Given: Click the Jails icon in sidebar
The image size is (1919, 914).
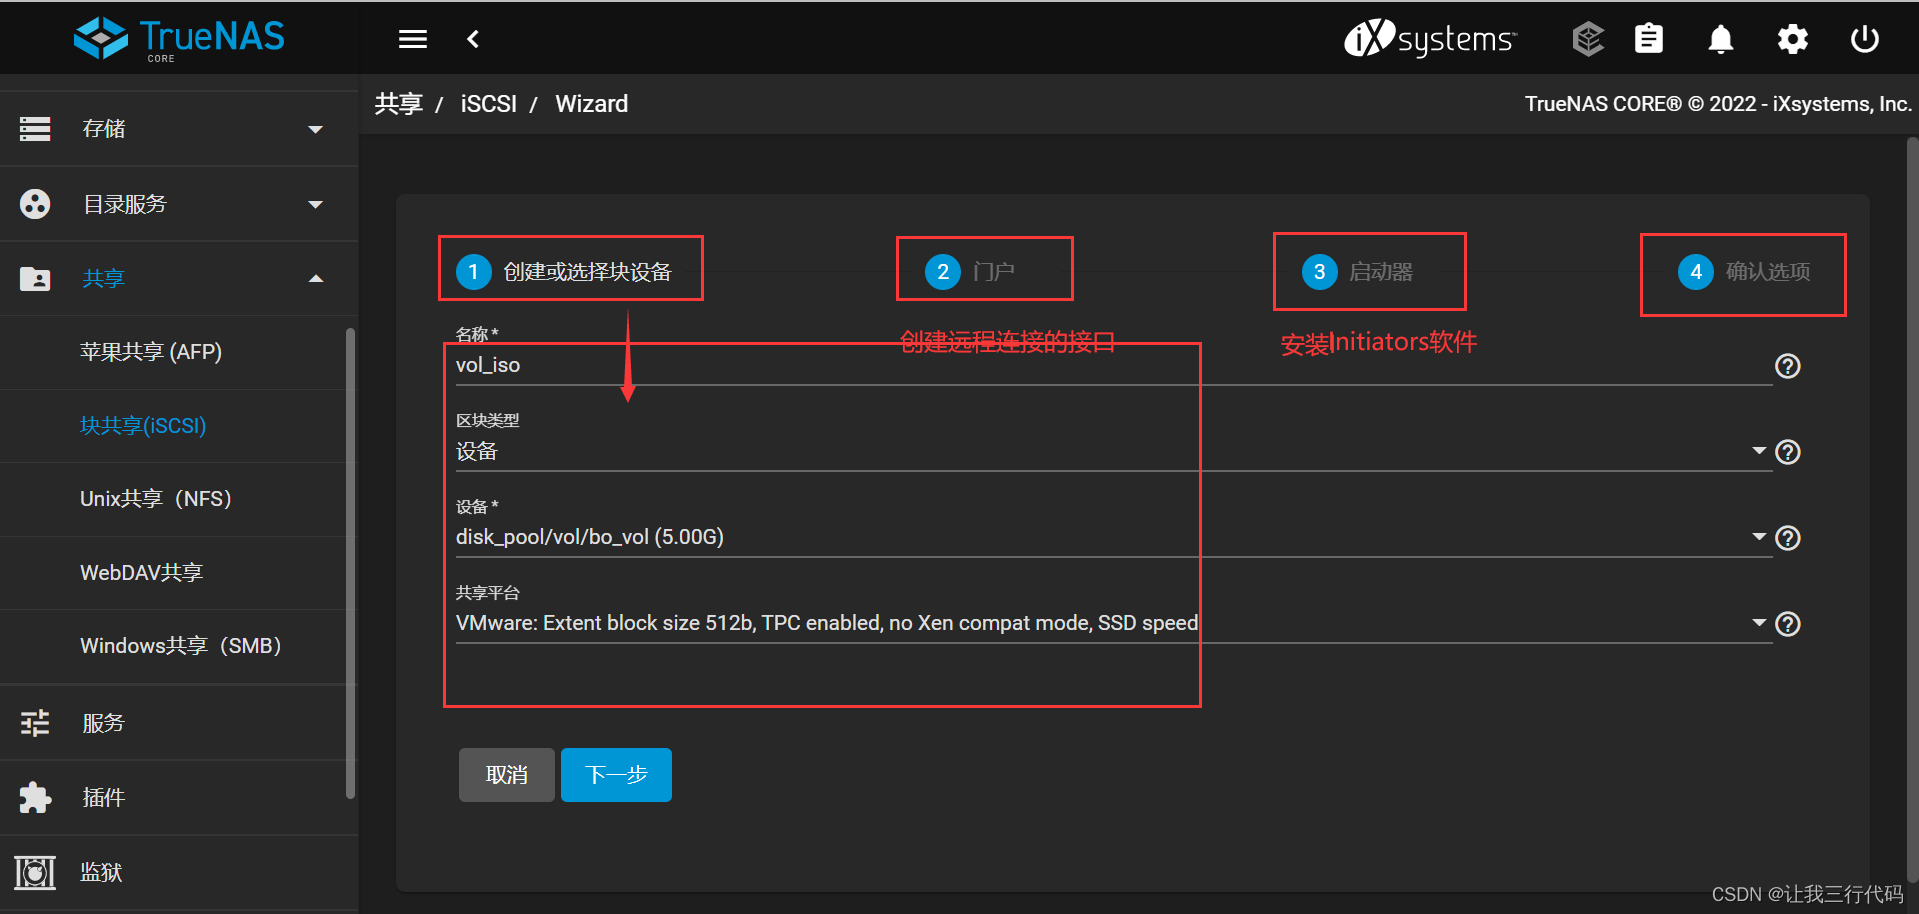Looking at the screenshot, I should [x=35, y=872].
